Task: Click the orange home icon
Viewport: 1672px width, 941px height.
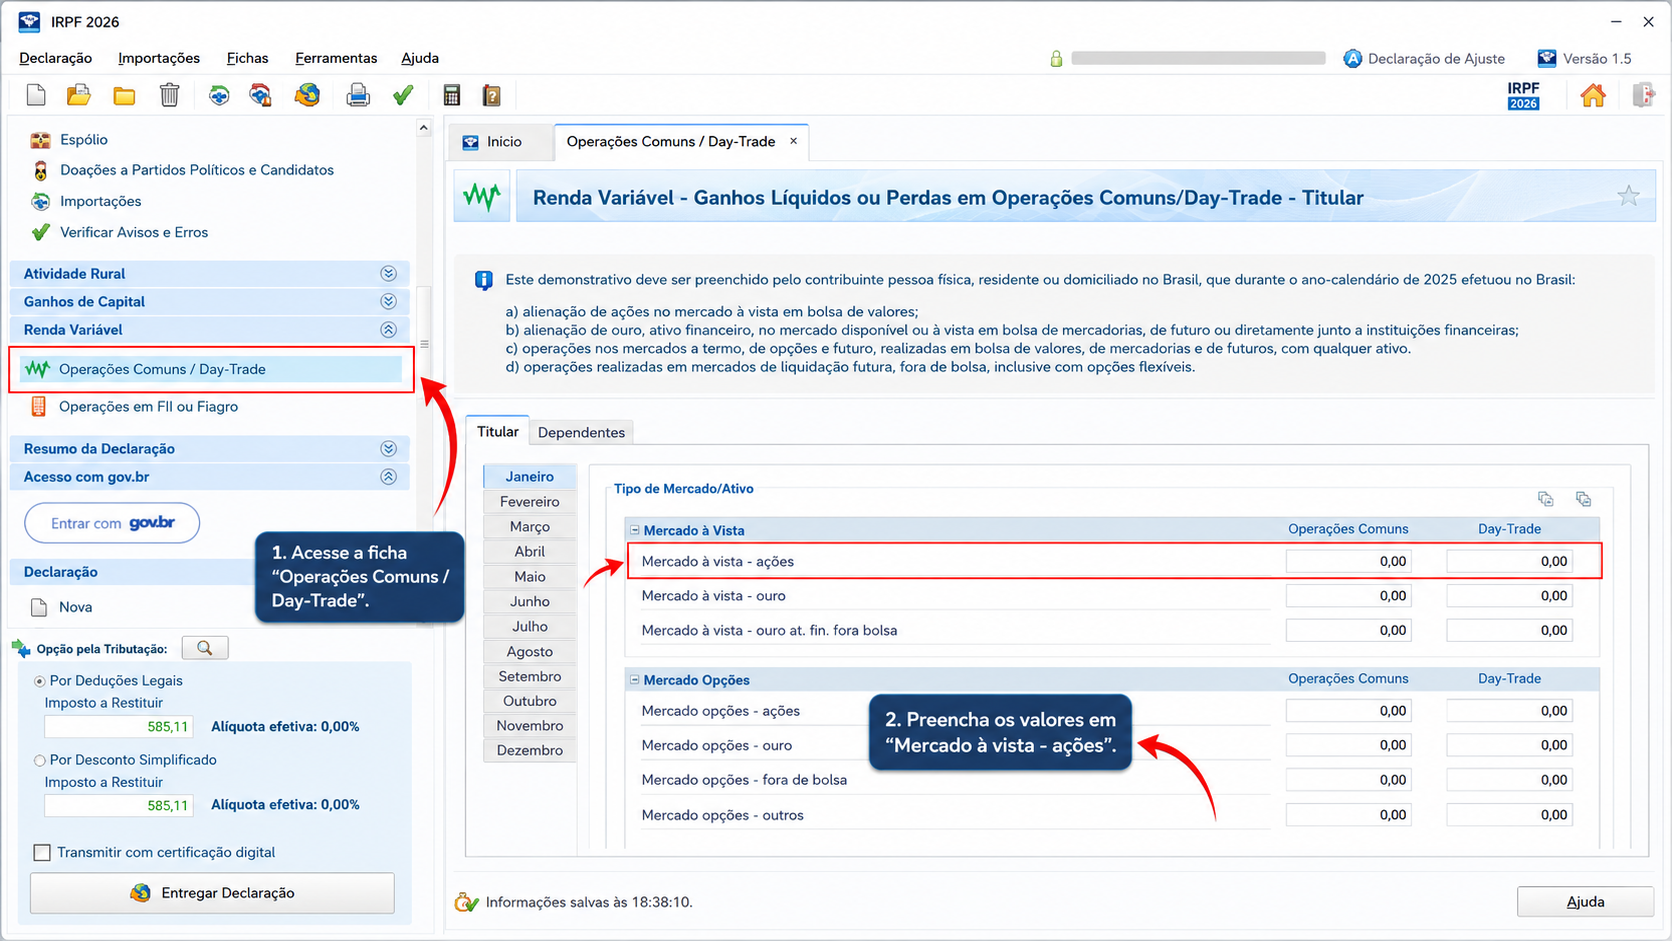Action: [1593, 95]
